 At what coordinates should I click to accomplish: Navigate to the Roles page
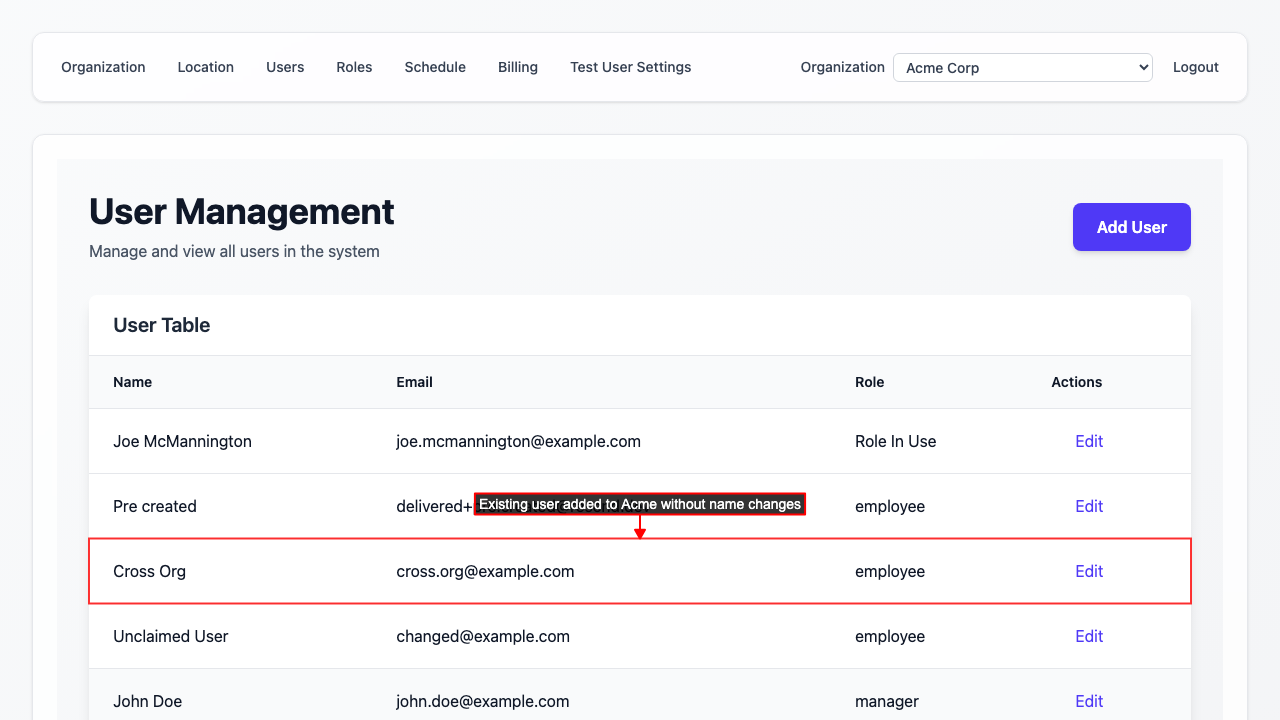tap(354, 67)
